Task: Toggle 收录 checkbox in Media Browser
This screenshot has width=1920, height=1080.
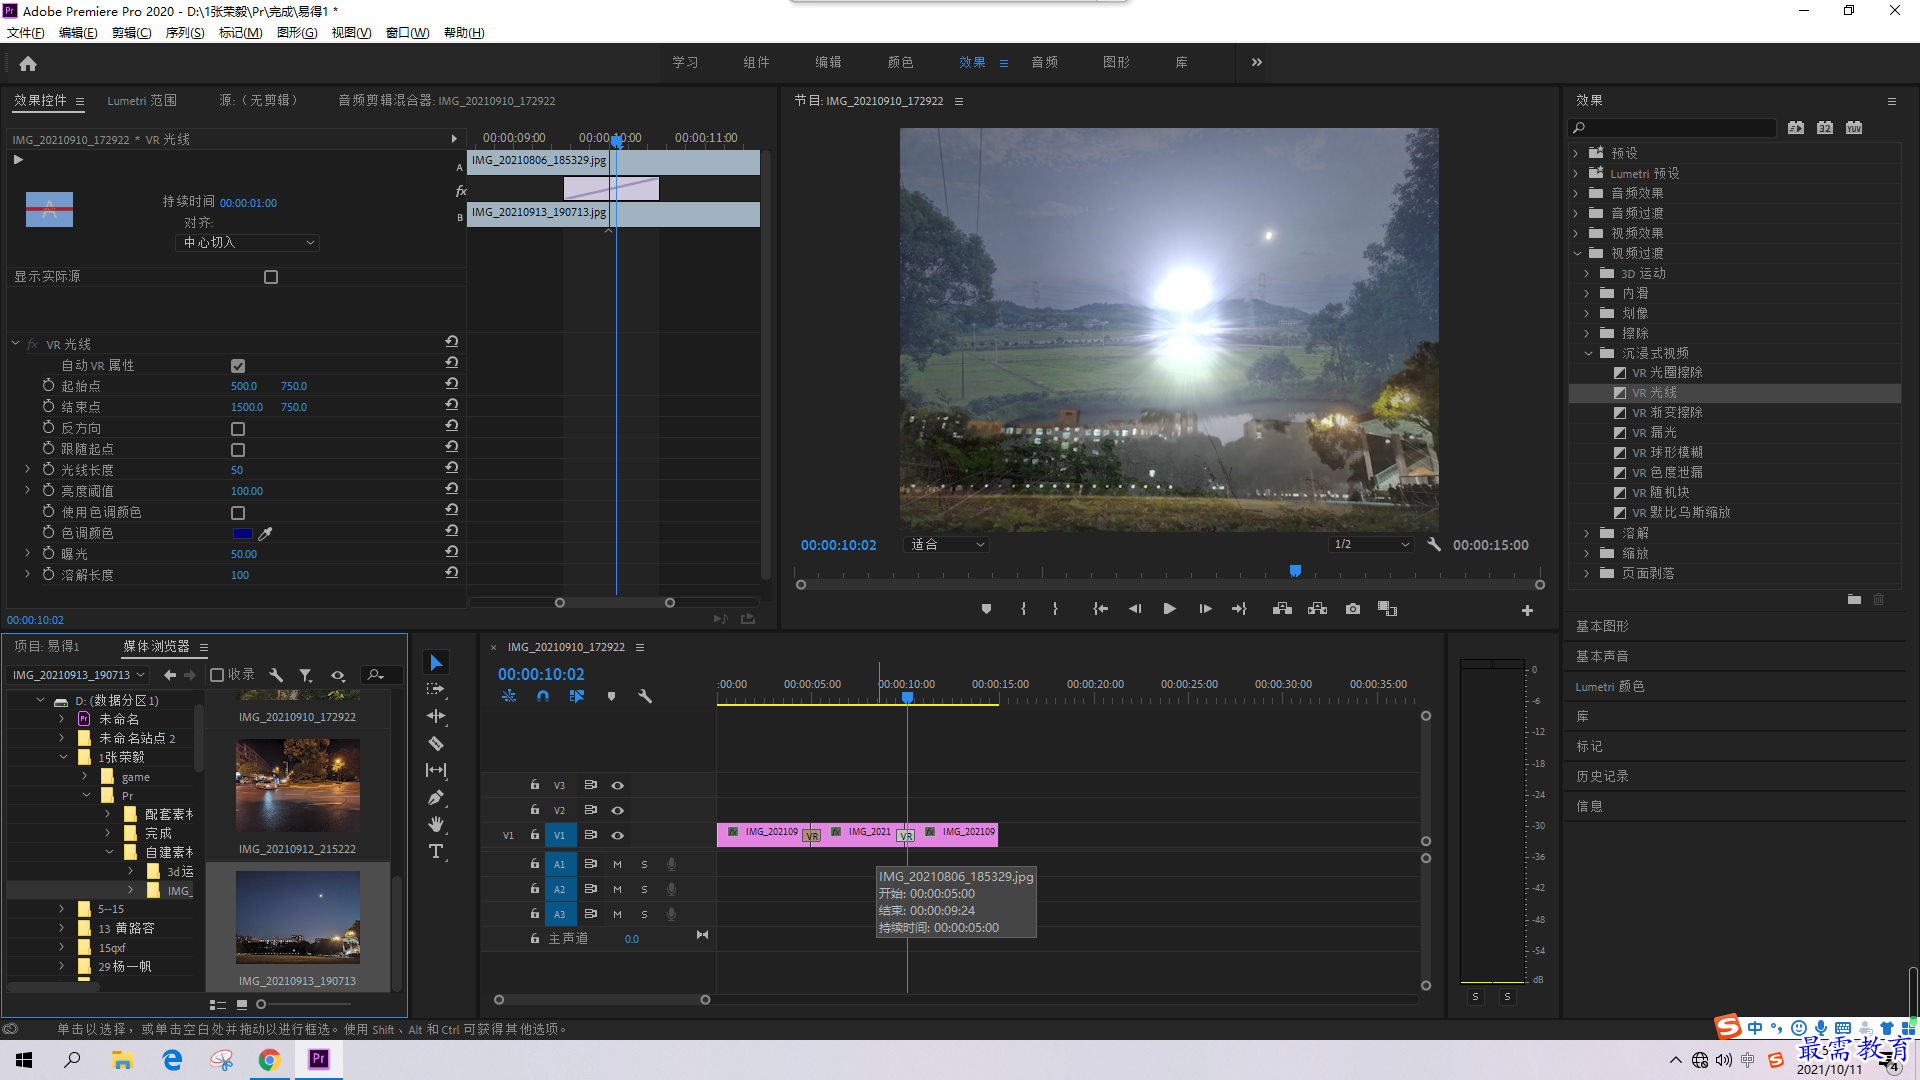Action: [216, 675]
